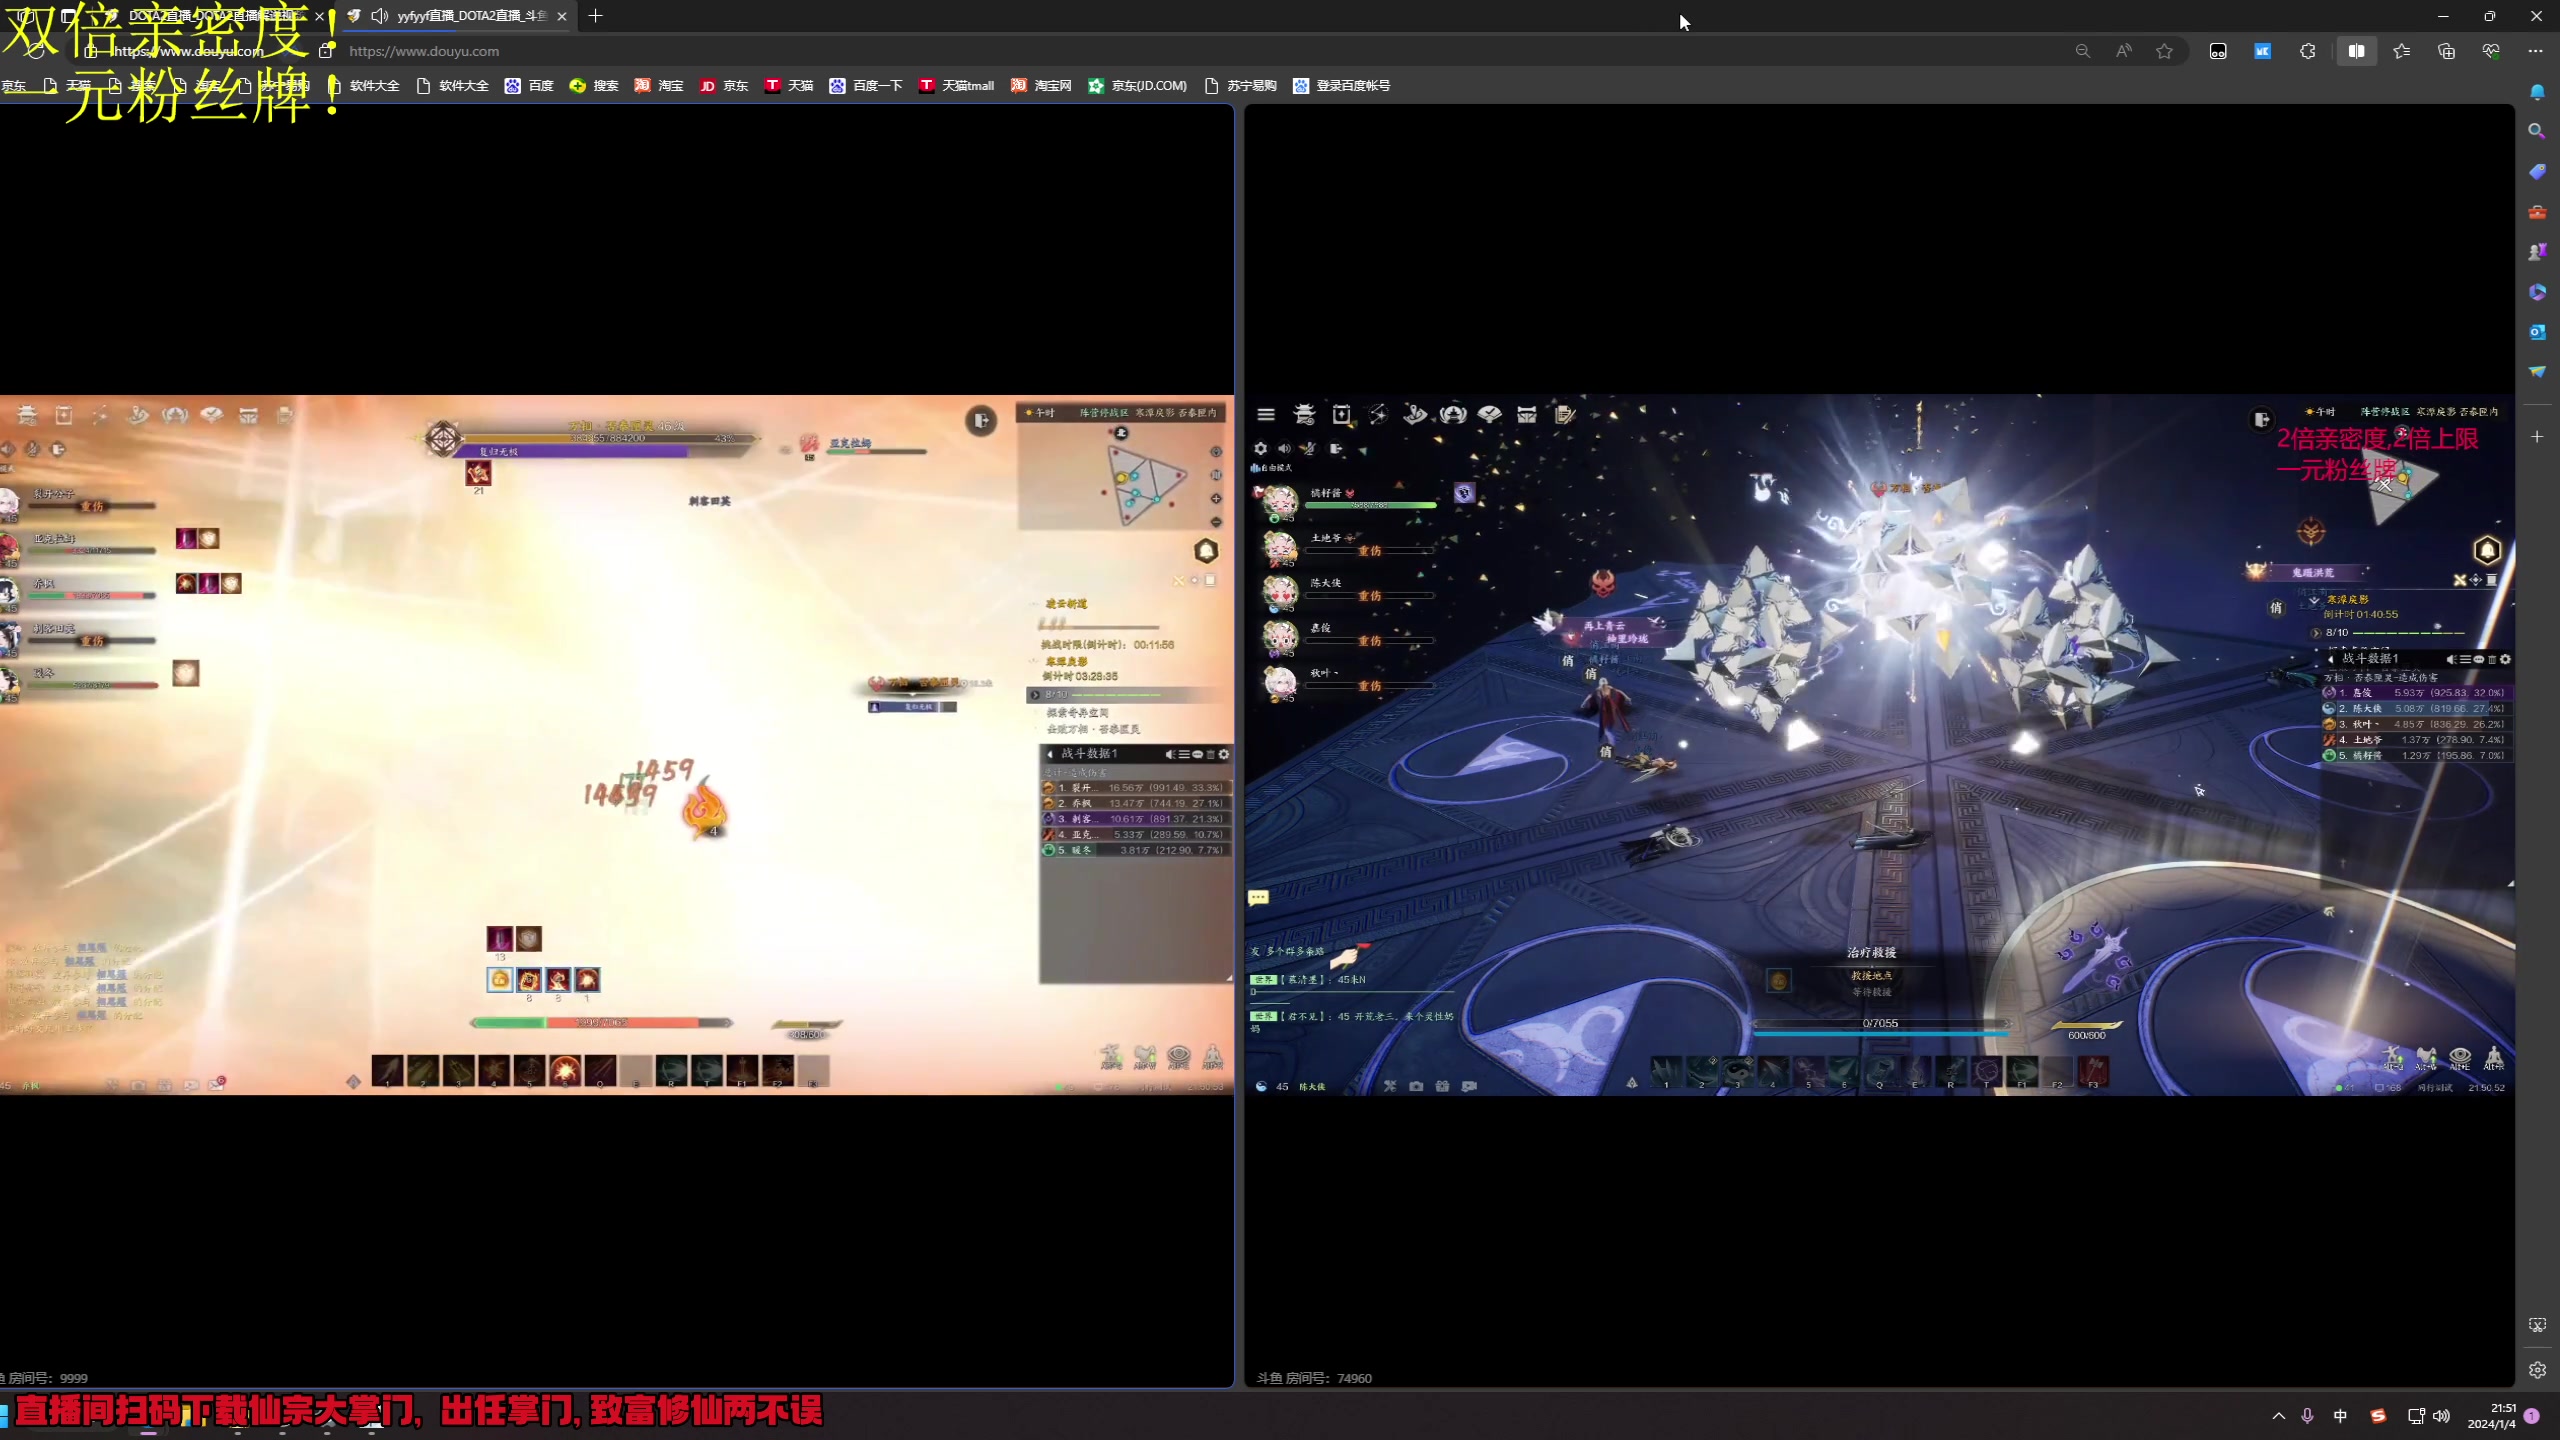The image size is (2560, 1440).
Task: Click left stream's player health bar
Action: (x=601, y=1022)
